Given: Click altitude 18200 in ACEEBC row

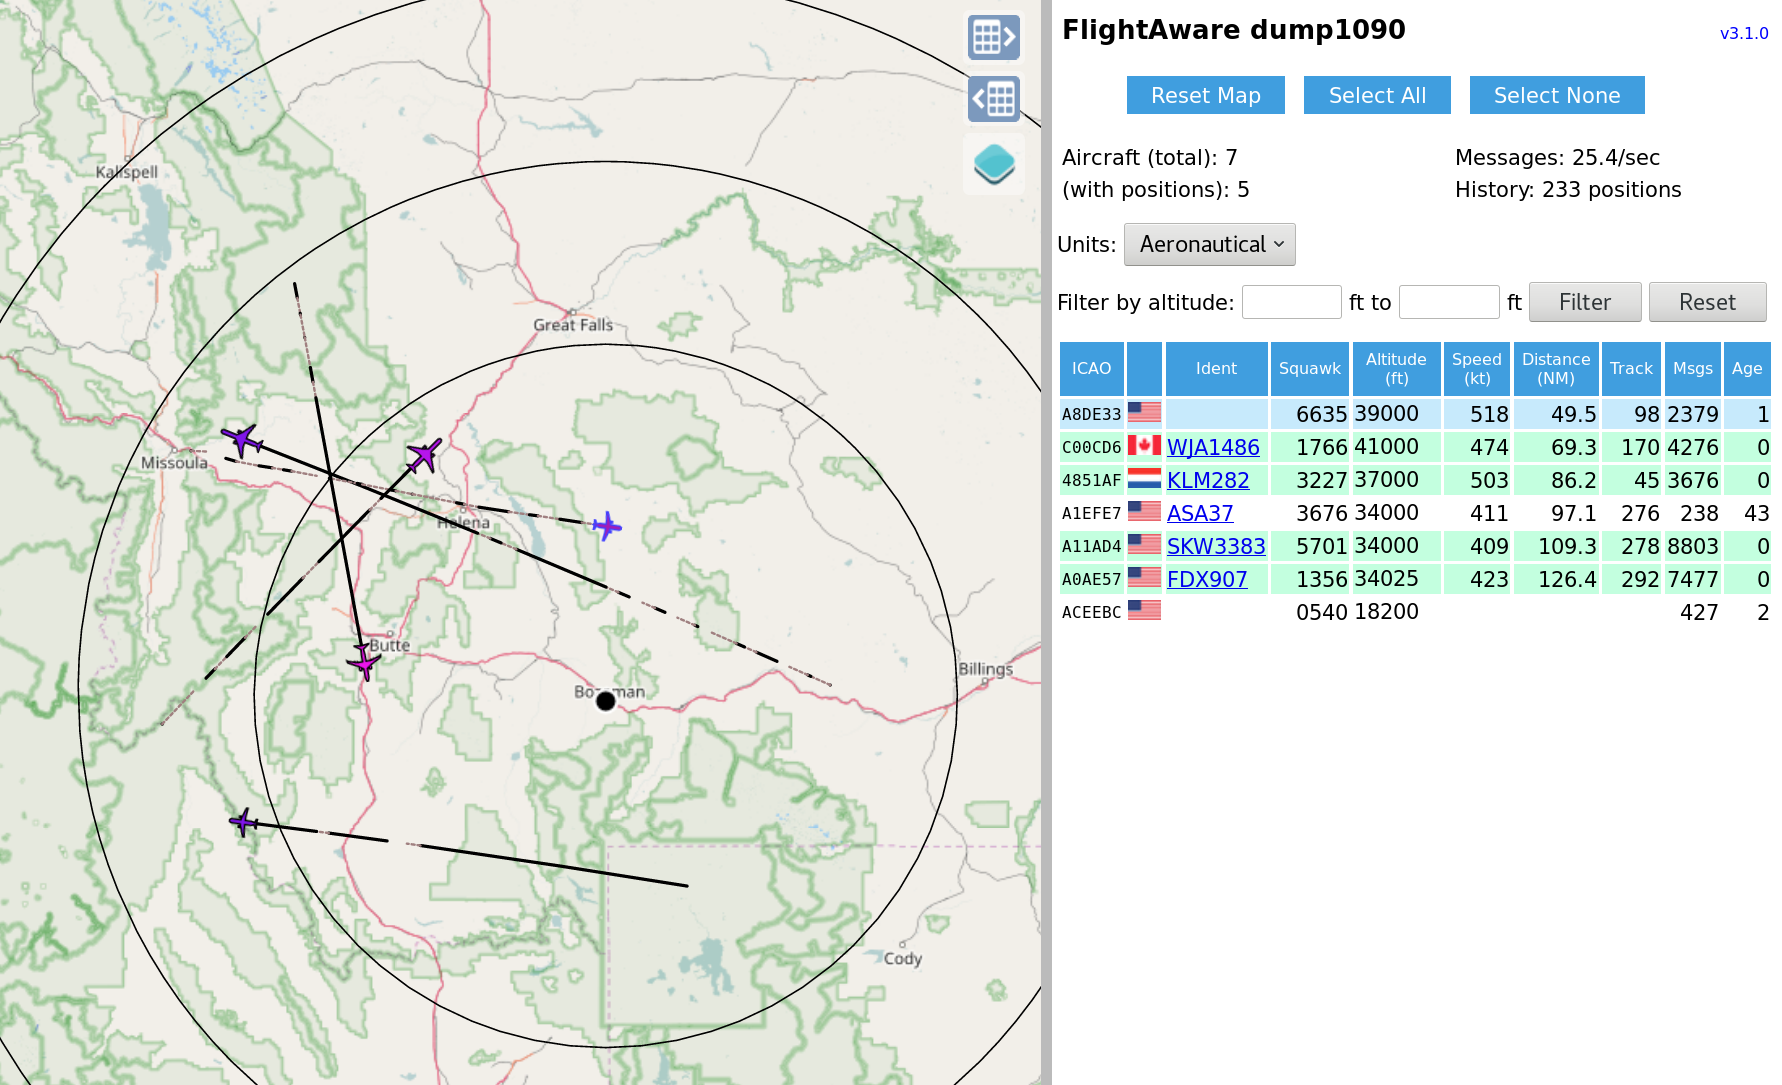Looking at the screenshot, I should 1386,612.
